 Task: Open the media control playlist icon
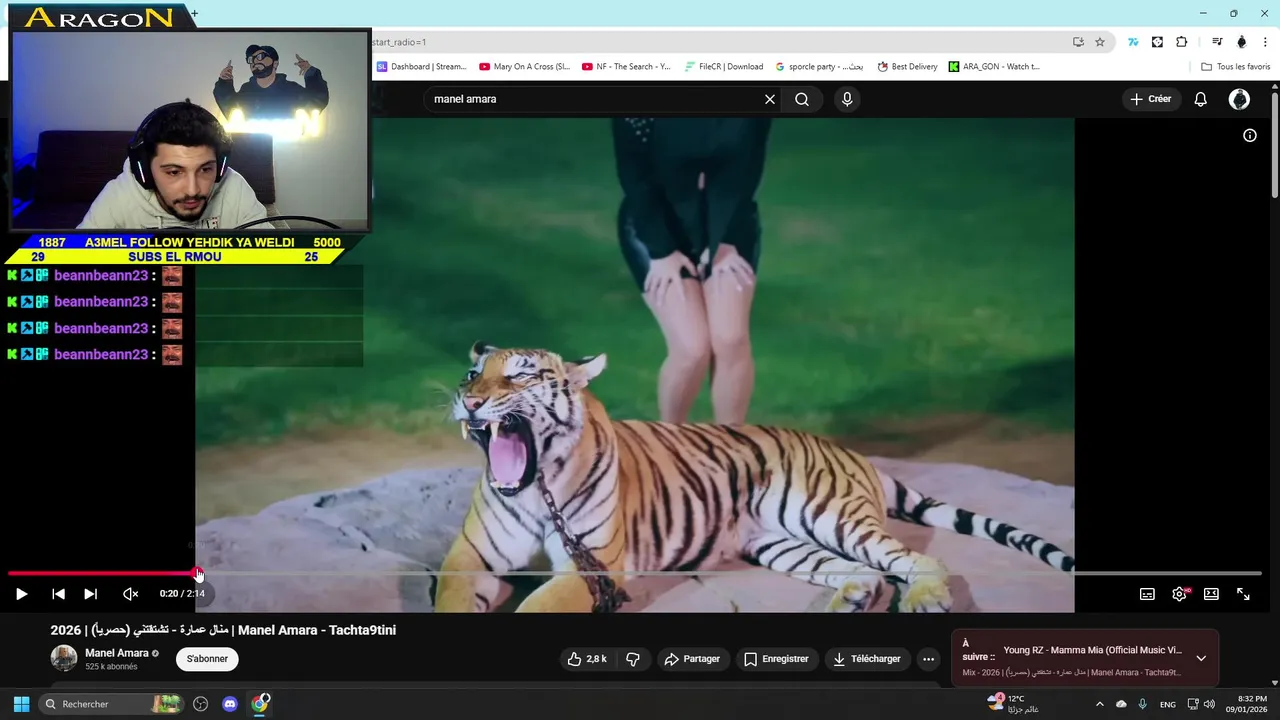pos(1217,42)
